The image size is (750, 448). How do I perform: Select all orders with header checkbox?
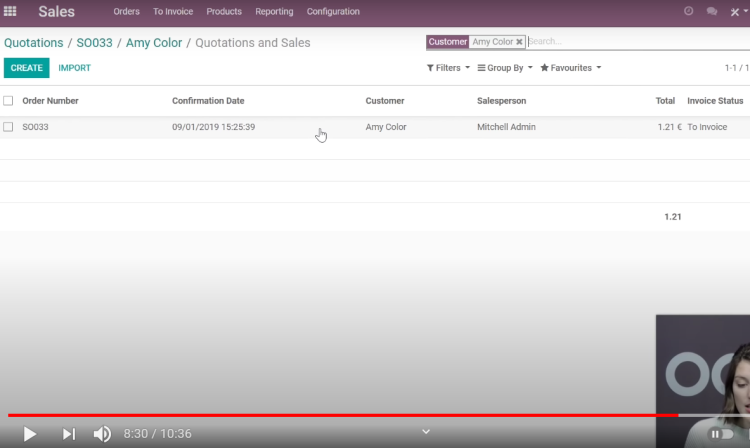point(8,101)
